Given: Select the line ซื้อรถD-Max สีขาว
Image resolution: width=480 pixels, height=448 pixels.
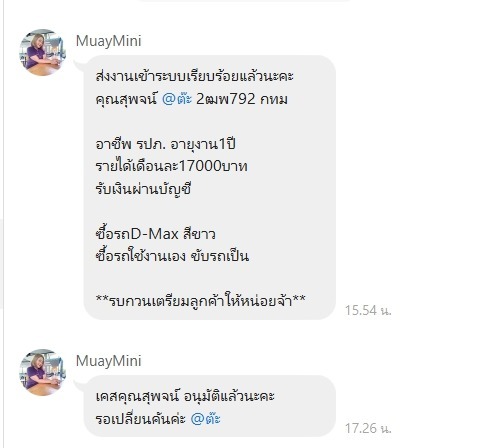Looking at the screenshot, I should (155, 233).
